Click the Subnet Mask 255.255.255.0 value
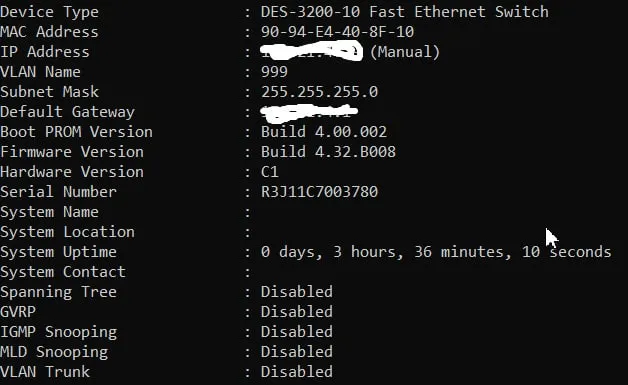Screen dimensions: 628x385 [319, 92]
